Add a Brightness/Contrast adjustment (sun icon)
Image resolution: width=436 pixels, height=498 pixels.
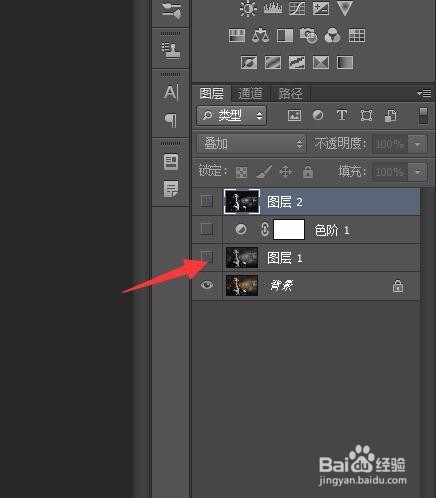(248, 8)
